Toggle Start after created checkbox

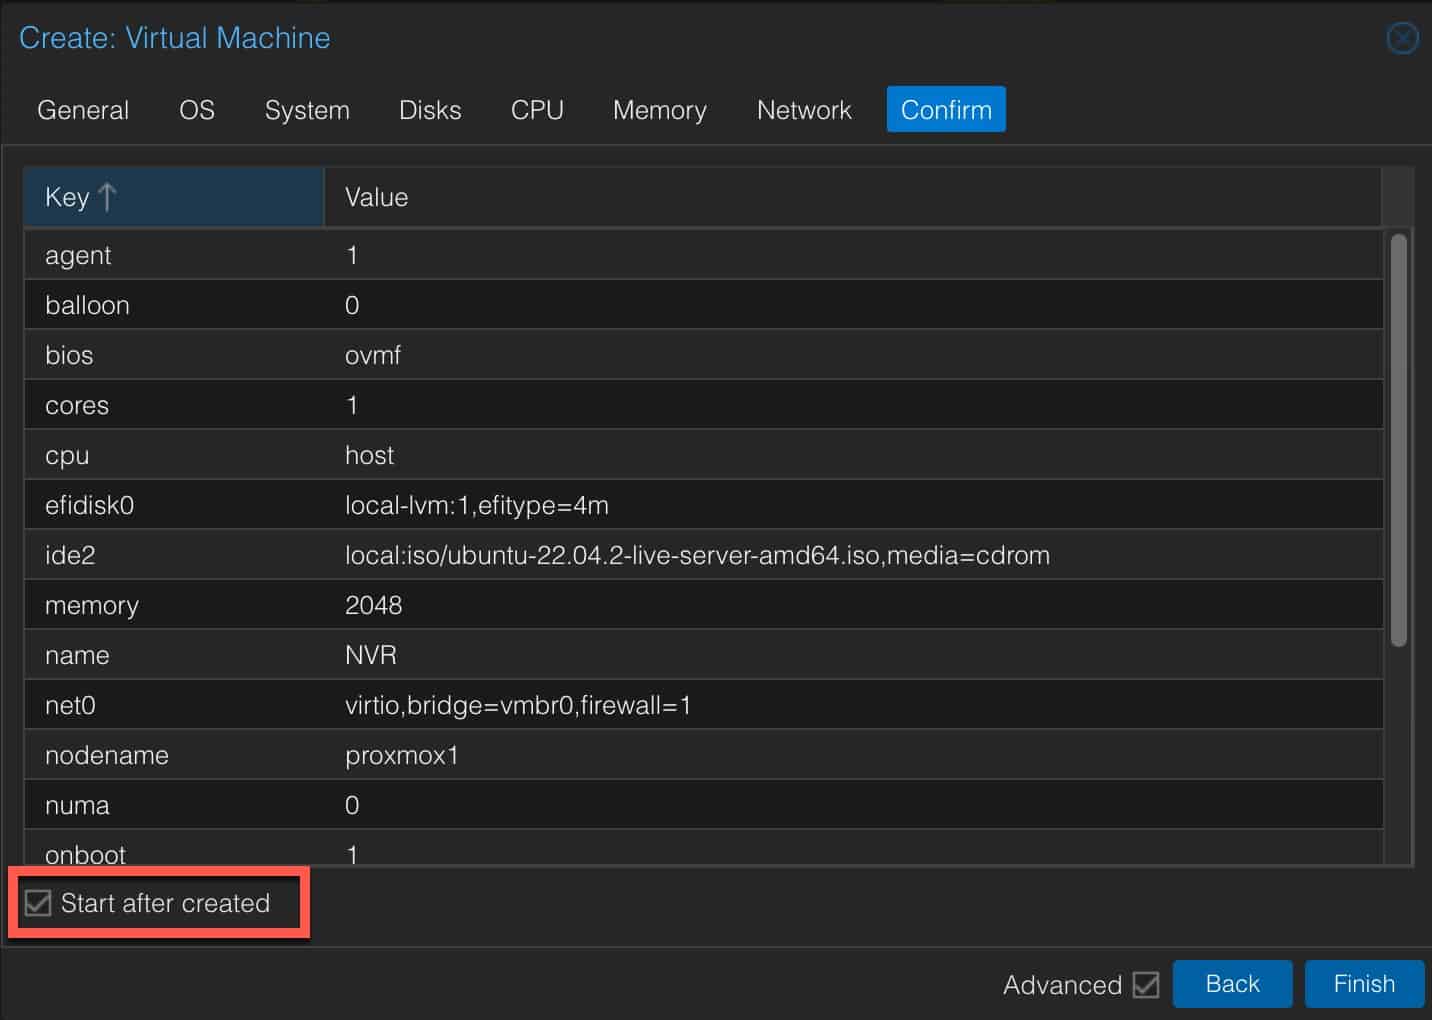(x=38, y=903)
